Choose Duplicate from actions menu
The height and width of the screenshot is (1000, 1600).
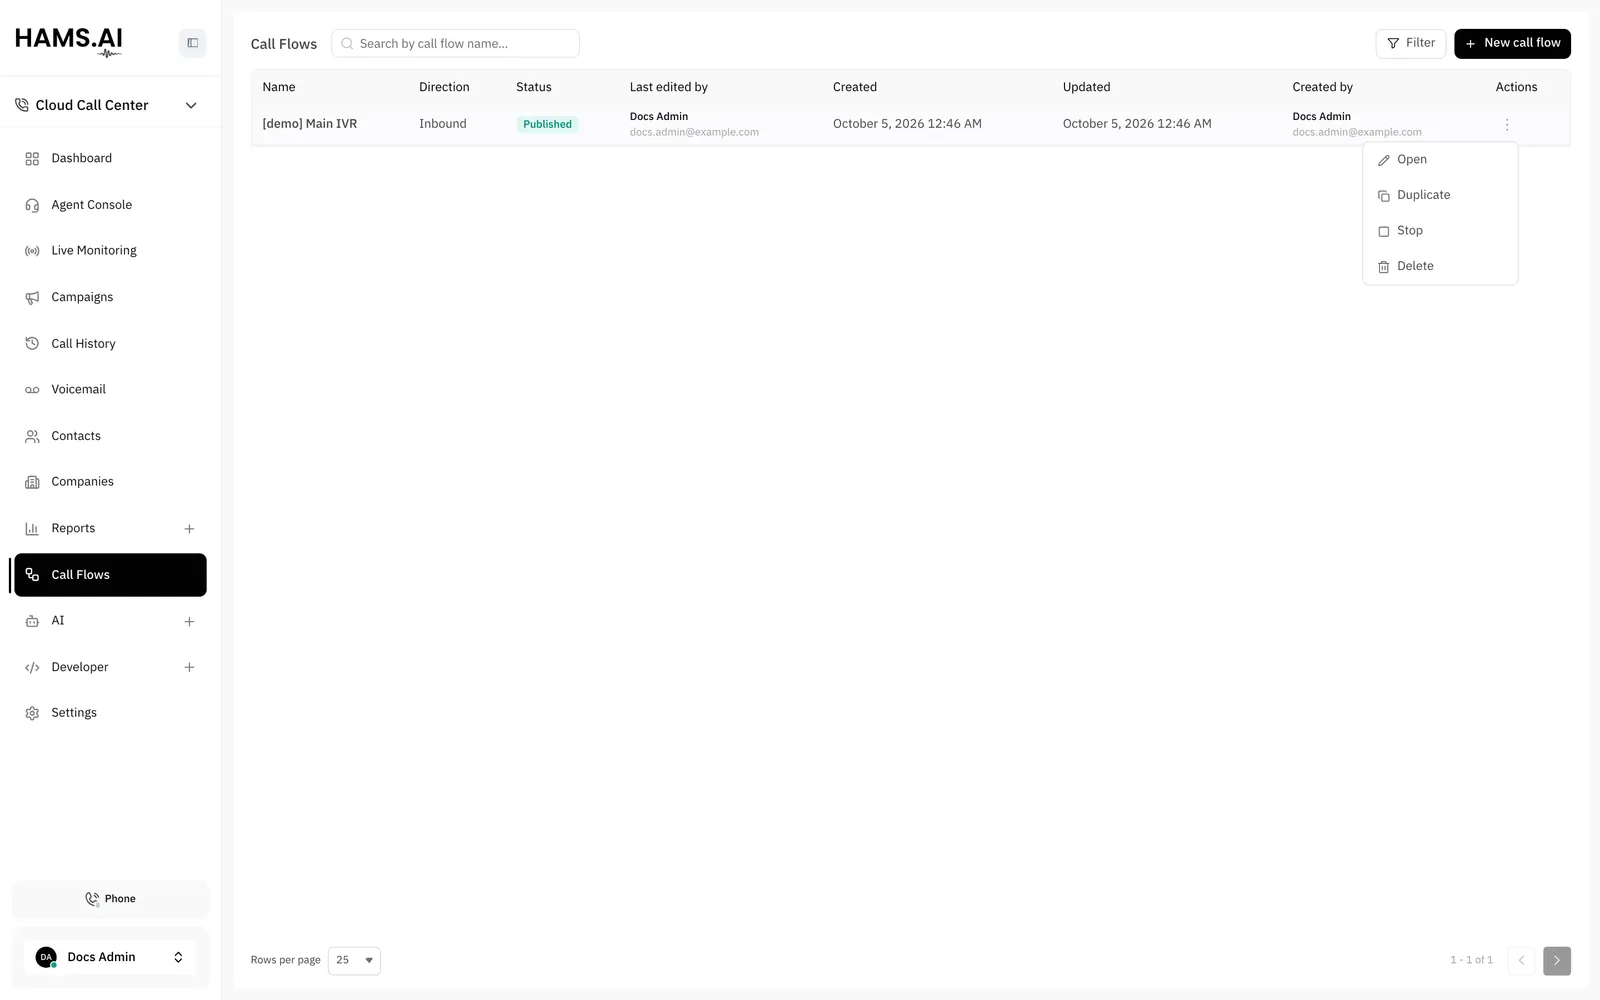pyautogui.click(x=1440, y=195)
